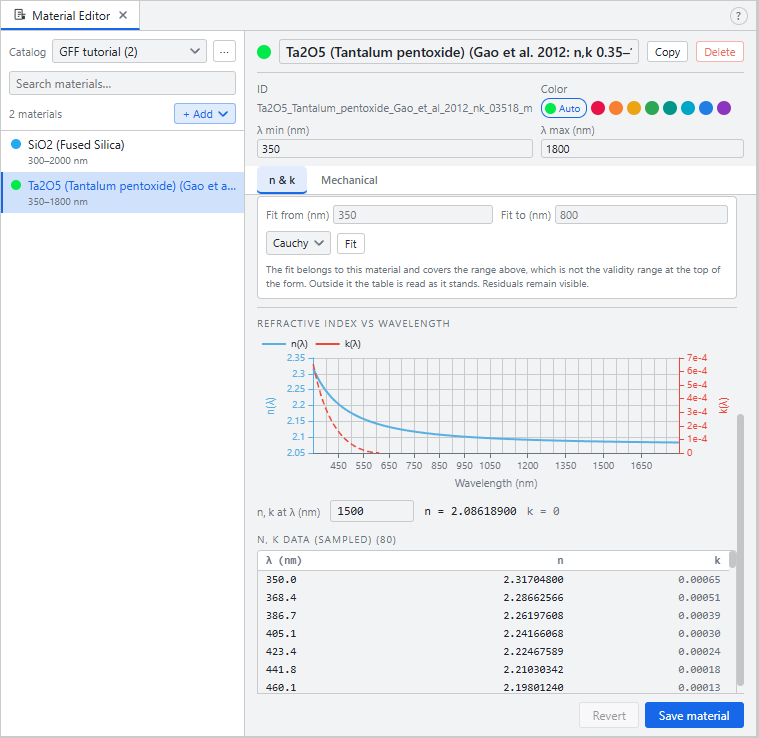
Task: Click the Revert button
Action: pos(609,715)
